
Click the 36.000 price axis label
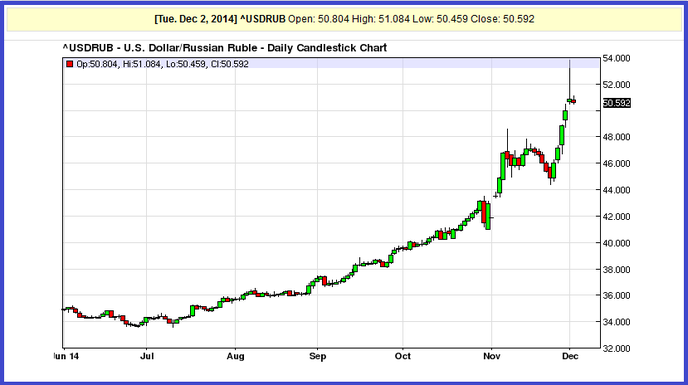click(x=616, y=295)
